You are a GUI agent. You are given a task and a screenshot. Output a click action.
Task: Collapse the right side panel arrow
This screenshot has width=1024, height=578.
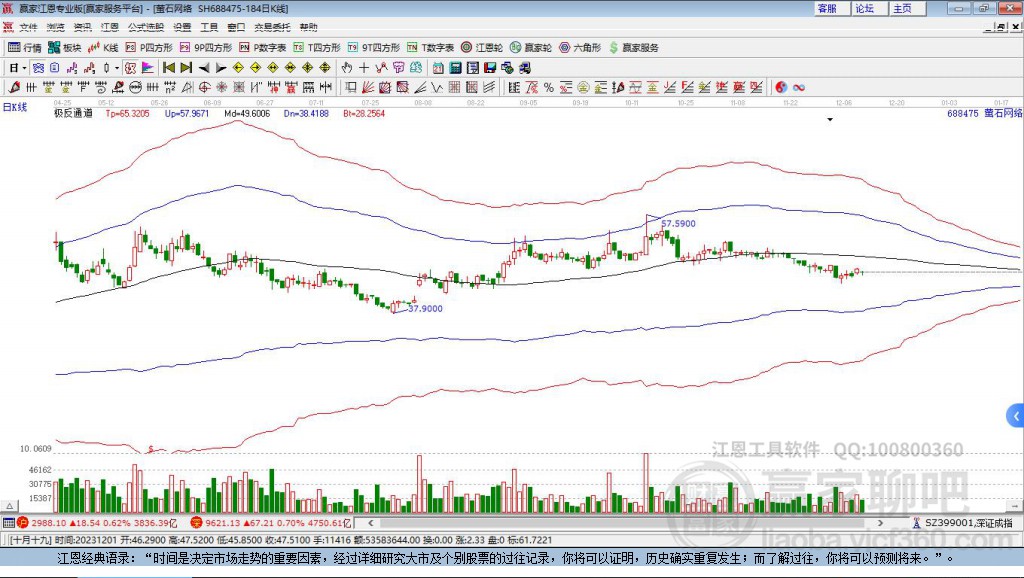pos(1016,416)
